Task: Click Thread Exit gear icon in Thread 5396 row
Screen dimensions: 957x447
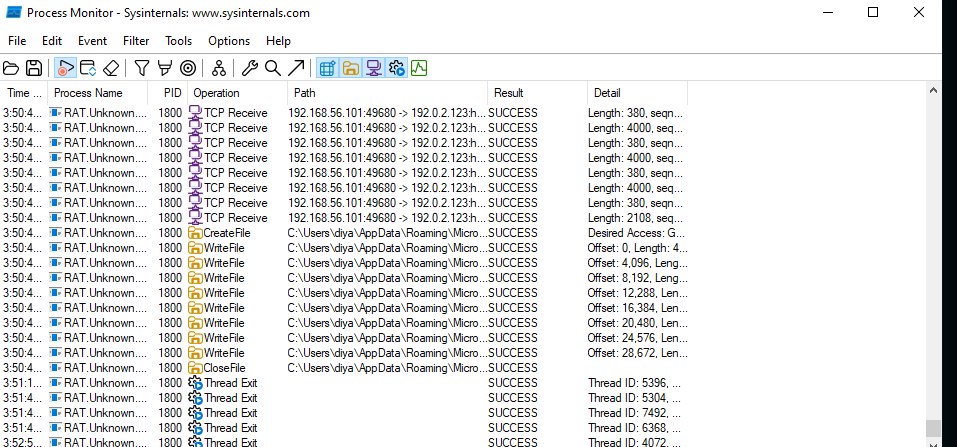Action: 195,383
